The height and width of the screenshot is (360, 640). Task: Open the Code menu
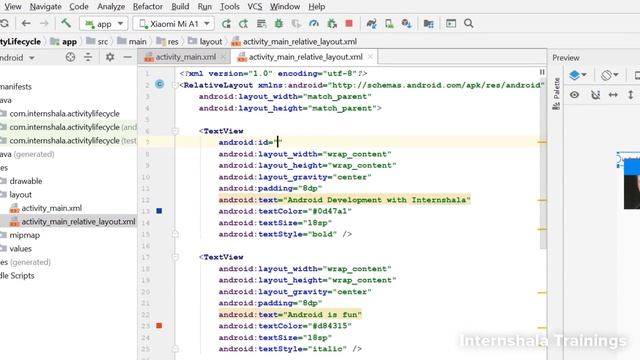[79, 7]
